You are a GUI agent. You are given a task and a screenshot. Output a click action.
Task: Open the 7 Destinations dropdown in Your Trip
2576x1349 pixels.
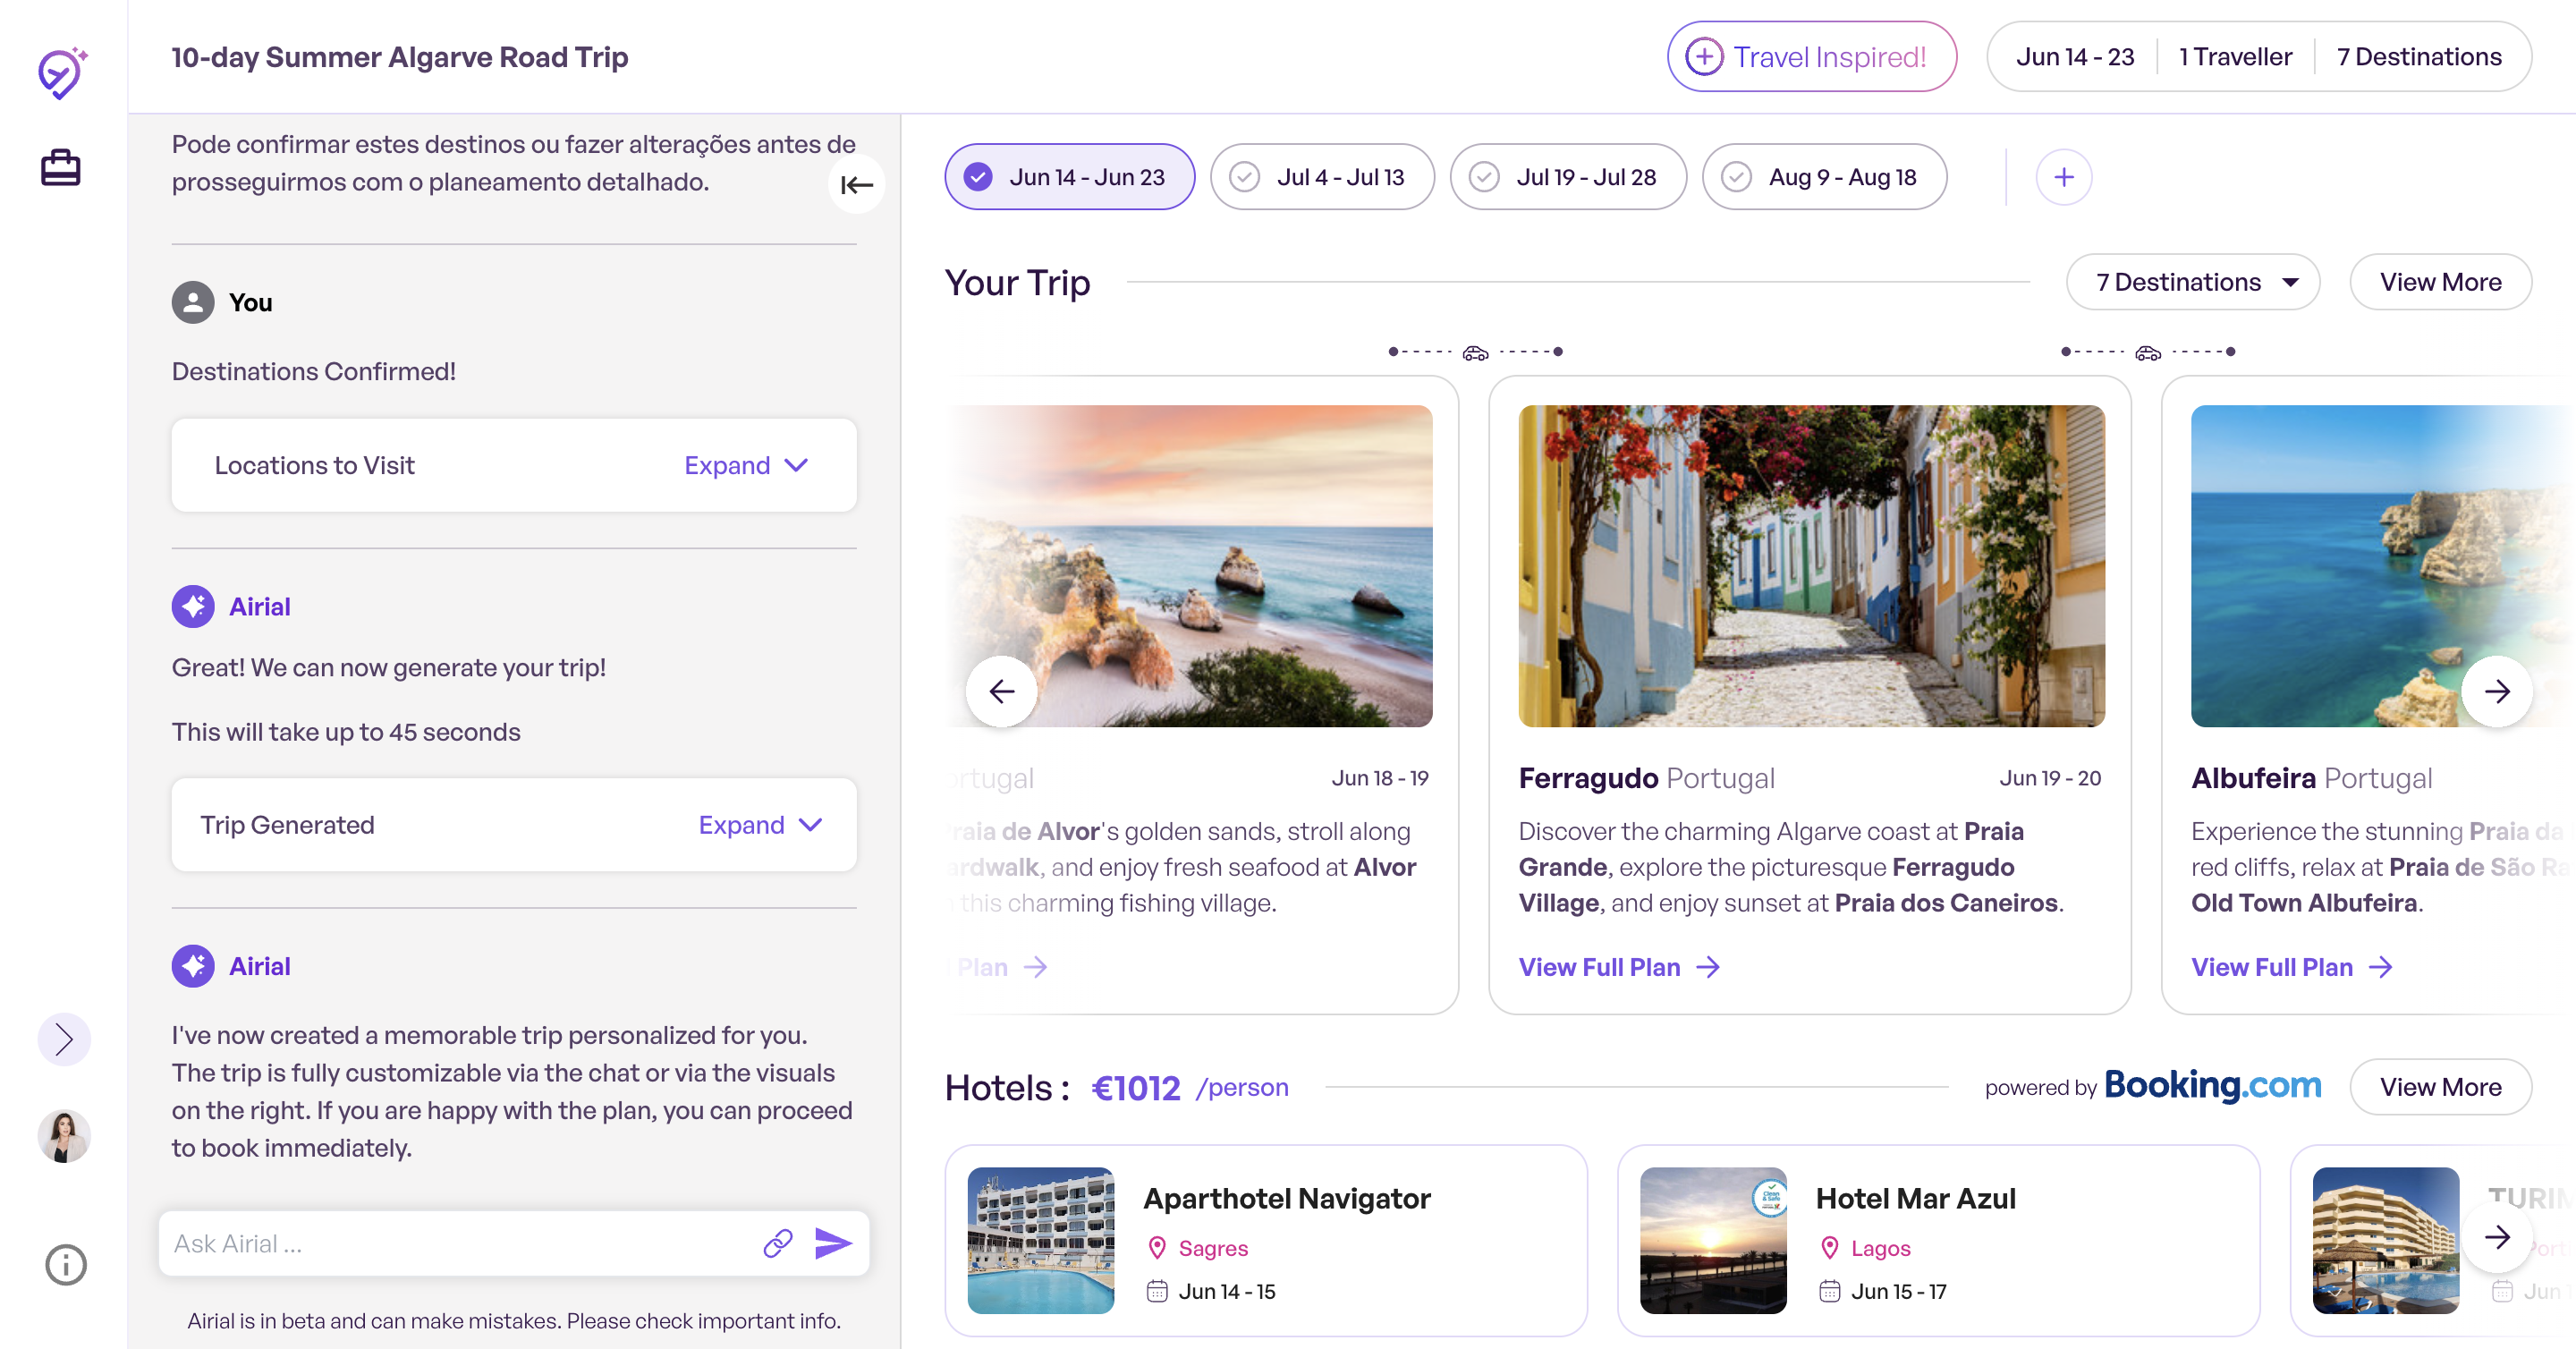(2193, 282)
